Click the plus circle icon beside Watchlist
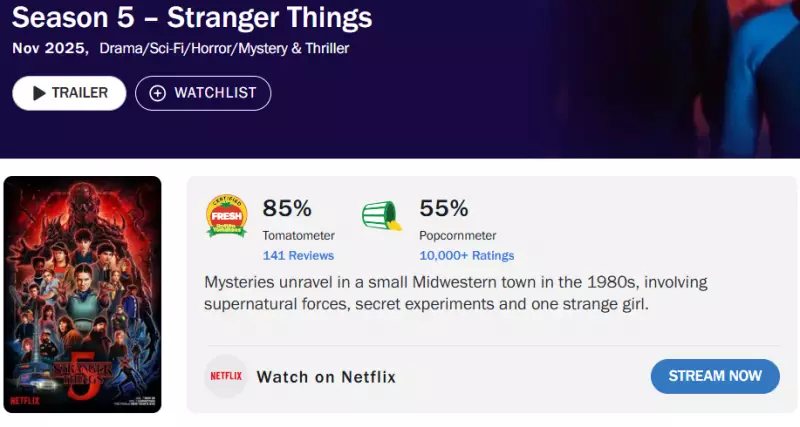Screen dimensions: 800x427 coord(157,93)
